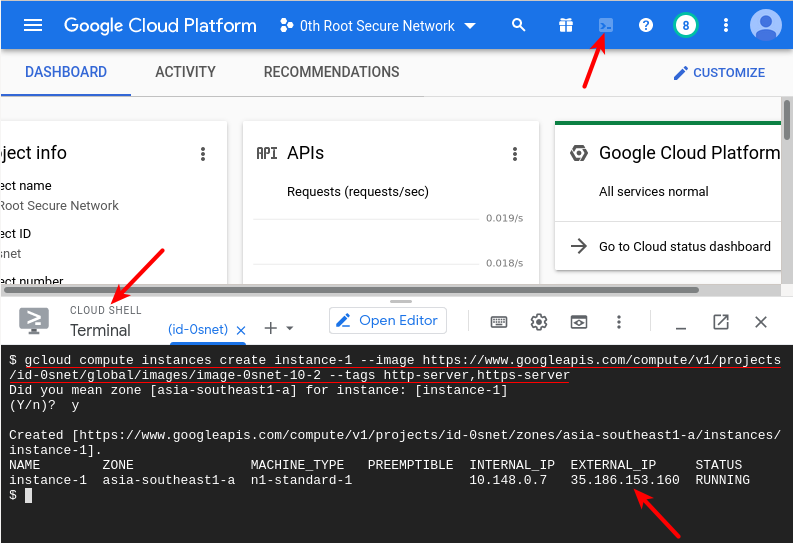Click the search magnifier icon
The width and height of the screenshot is (793, 543).
[x=518, y=25]
